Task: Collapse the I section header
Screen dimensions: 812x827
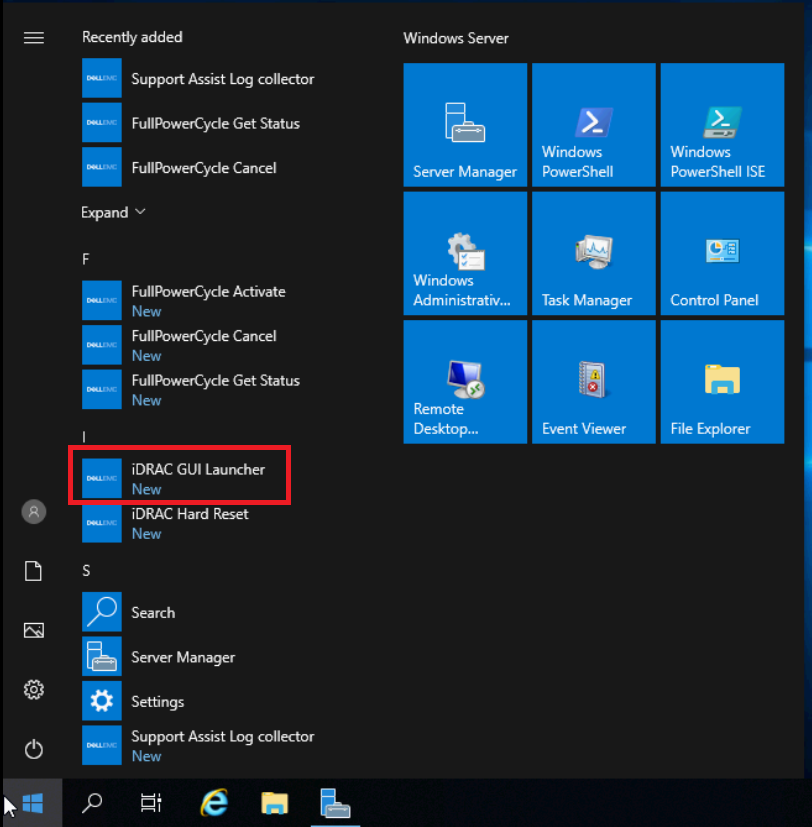Action: click(x=84, y=436)
